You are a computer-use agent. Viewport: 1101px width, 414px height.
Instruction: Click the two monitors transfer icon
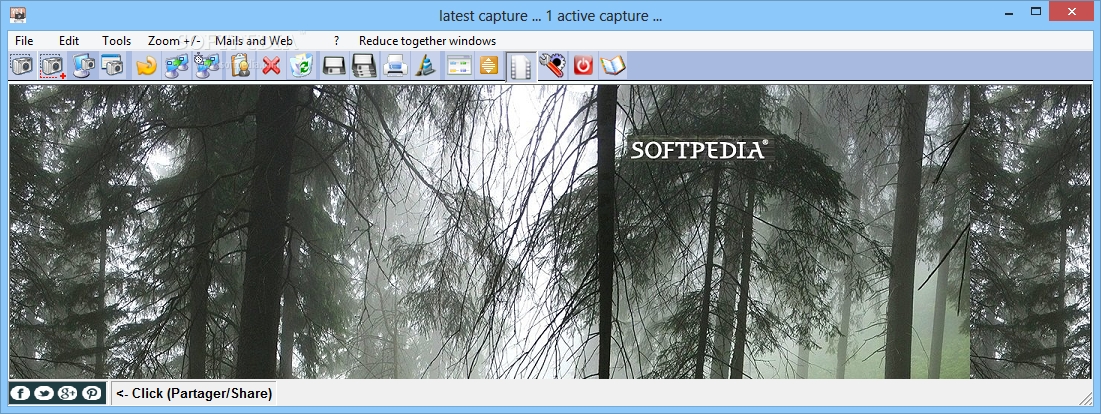pos(176,66)
